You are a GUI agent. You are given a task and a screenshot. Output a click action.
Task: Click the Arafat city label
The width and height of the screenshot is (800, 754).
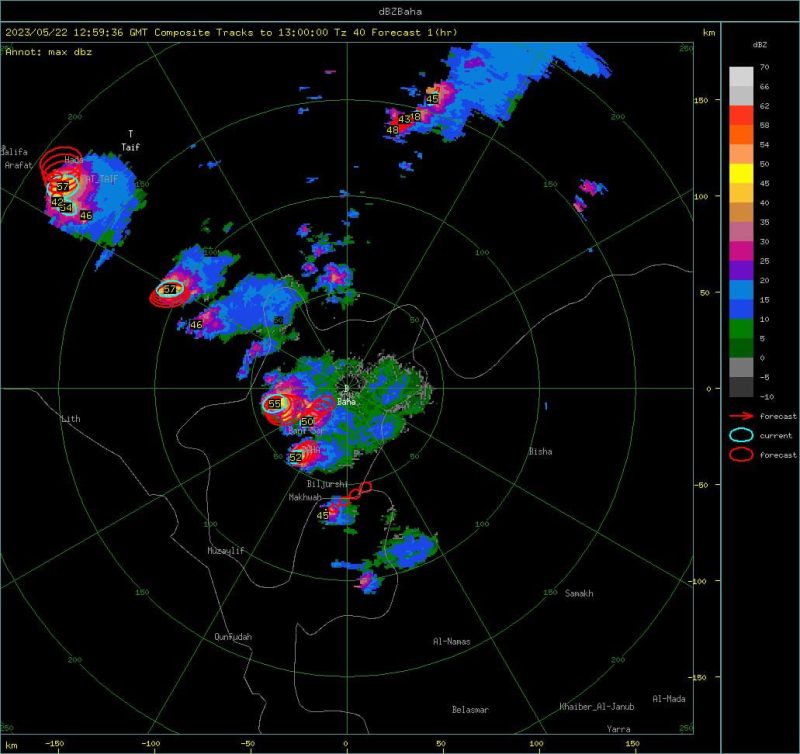18,165
